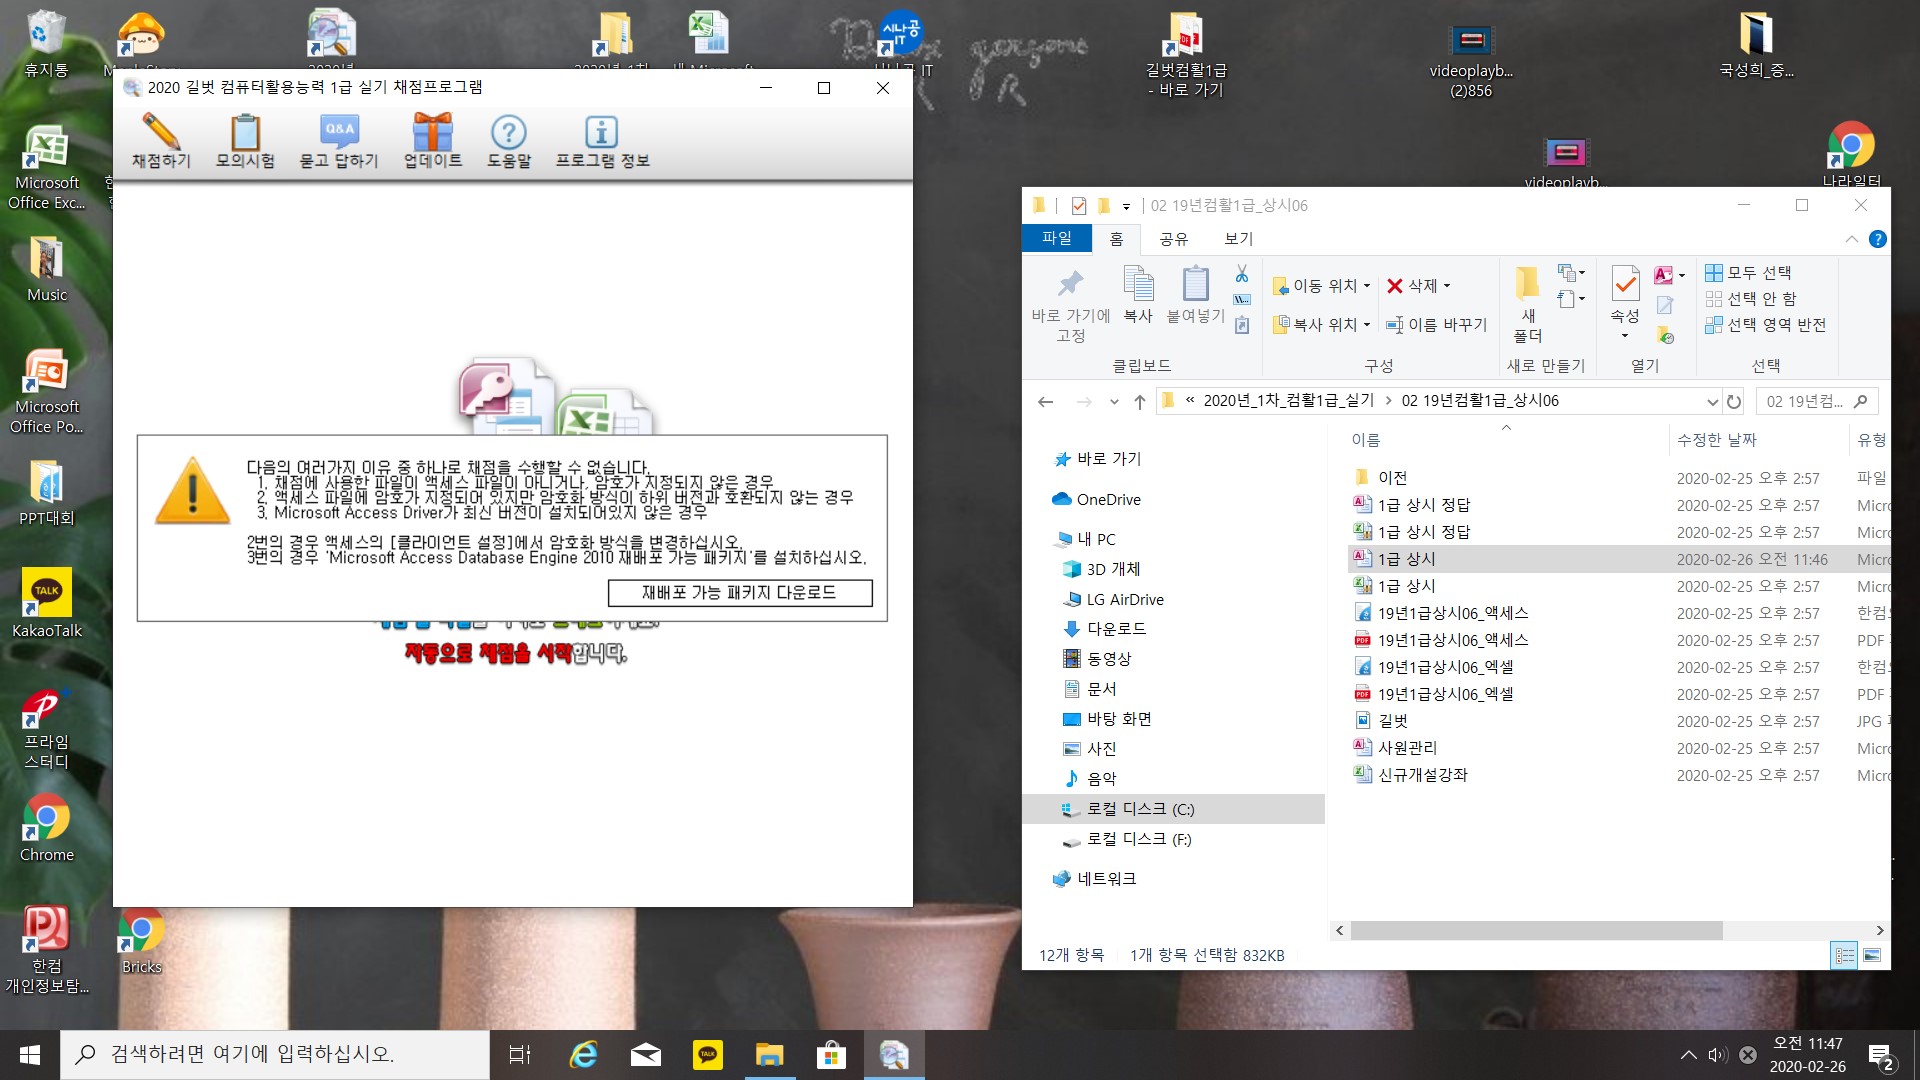Switch to the 보기 ribbon tab
Image resolution: width=1920 pixels, height=1080 pixels.
point(1238,238)
